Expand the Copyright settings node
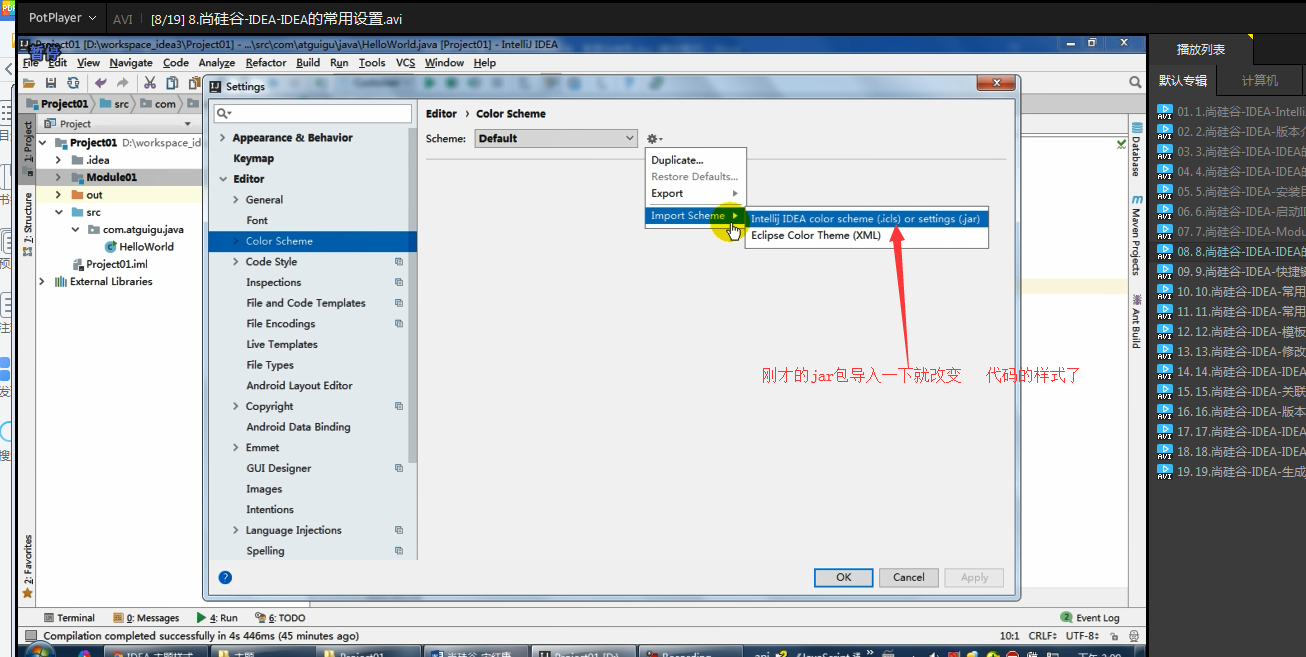Viewport: 1306px width, 657px height. coord(236,406)
